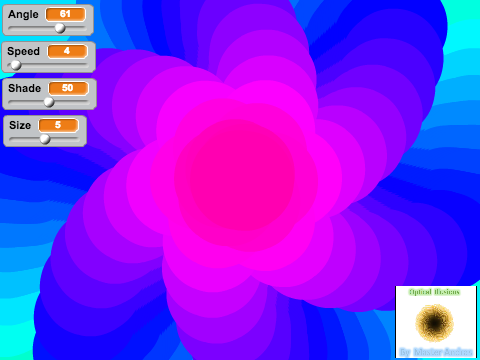Click the fuzzy golden circle illusion icon

(x=434, y=323)
